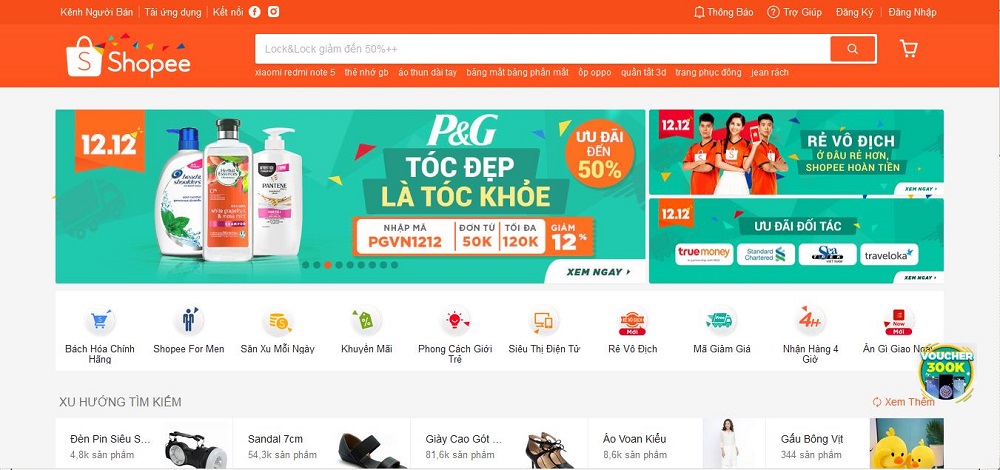The width and height of the screenshot is (1000, 470).
Task: Select the Shopee For Men category icon
Action: coord(189,320)
